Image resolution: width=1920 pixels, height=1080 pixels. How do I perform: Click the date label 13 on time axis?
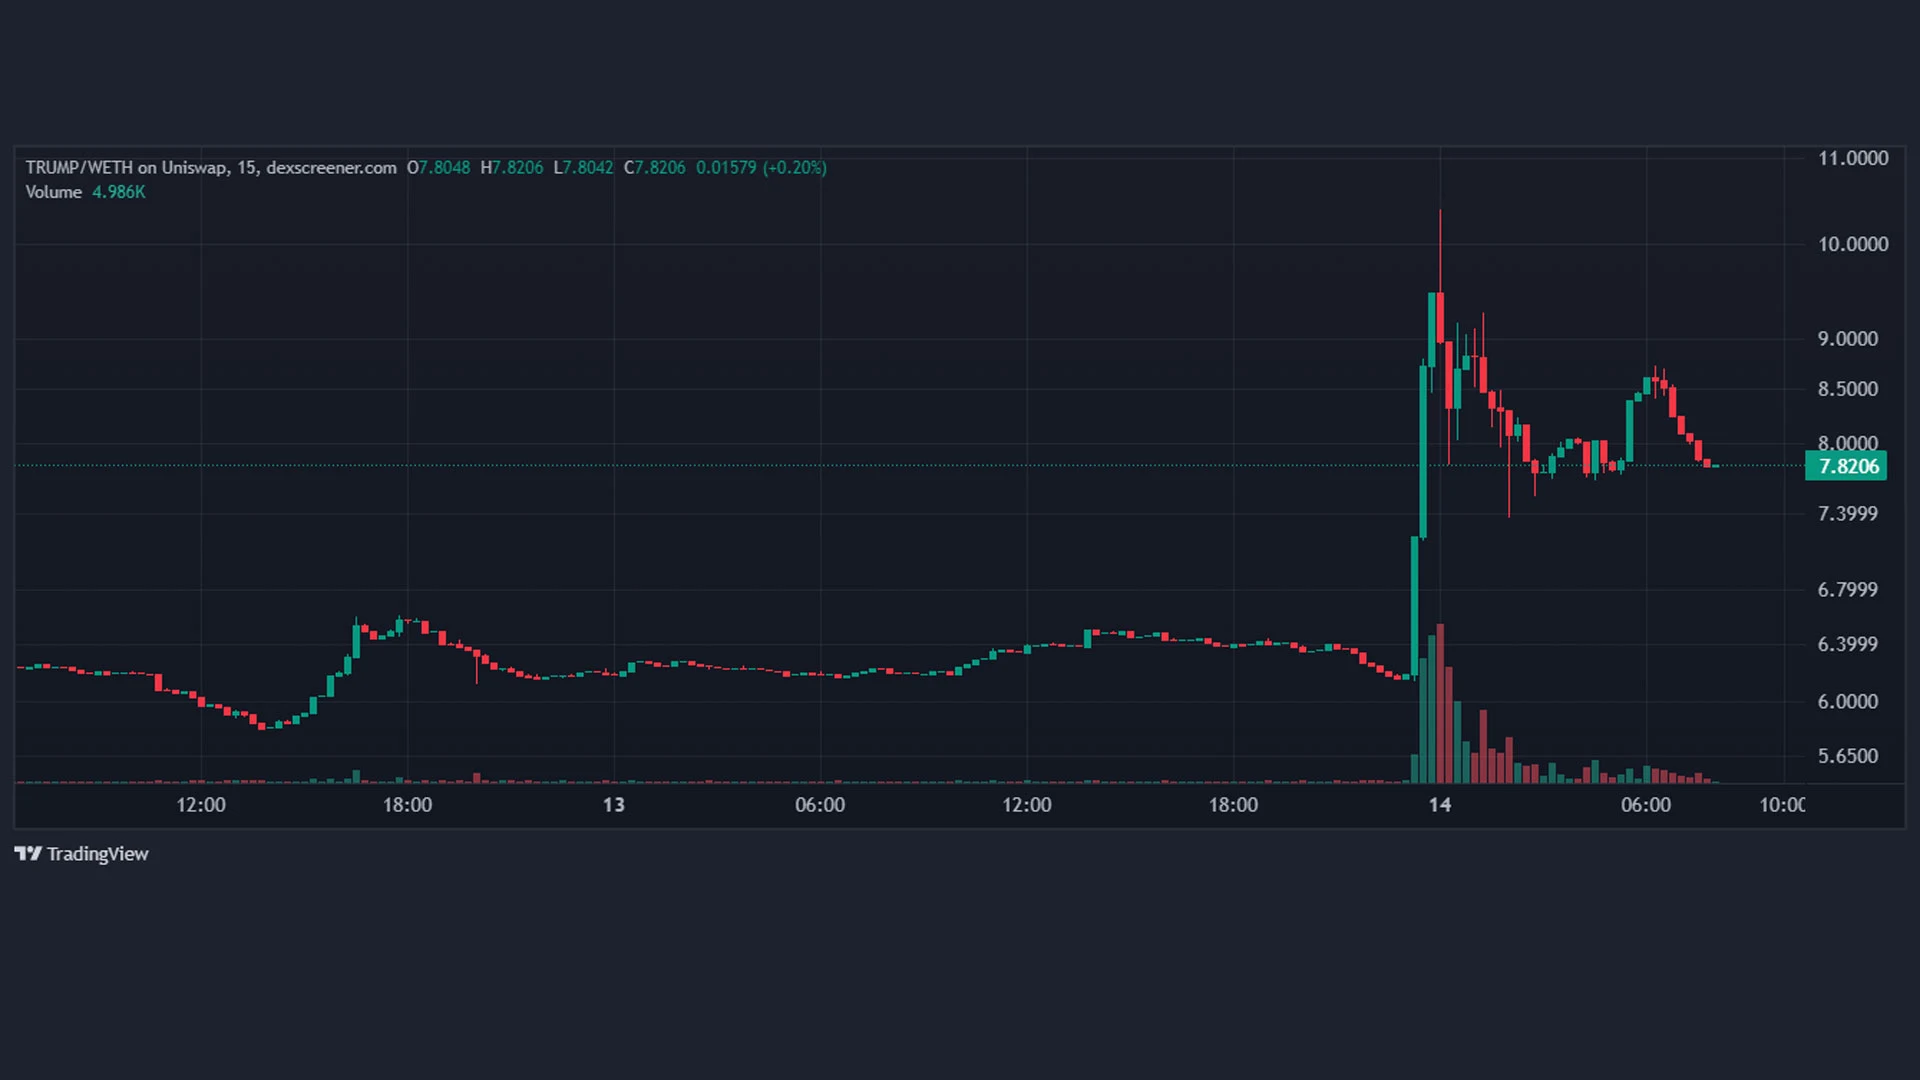click(613, 805)
